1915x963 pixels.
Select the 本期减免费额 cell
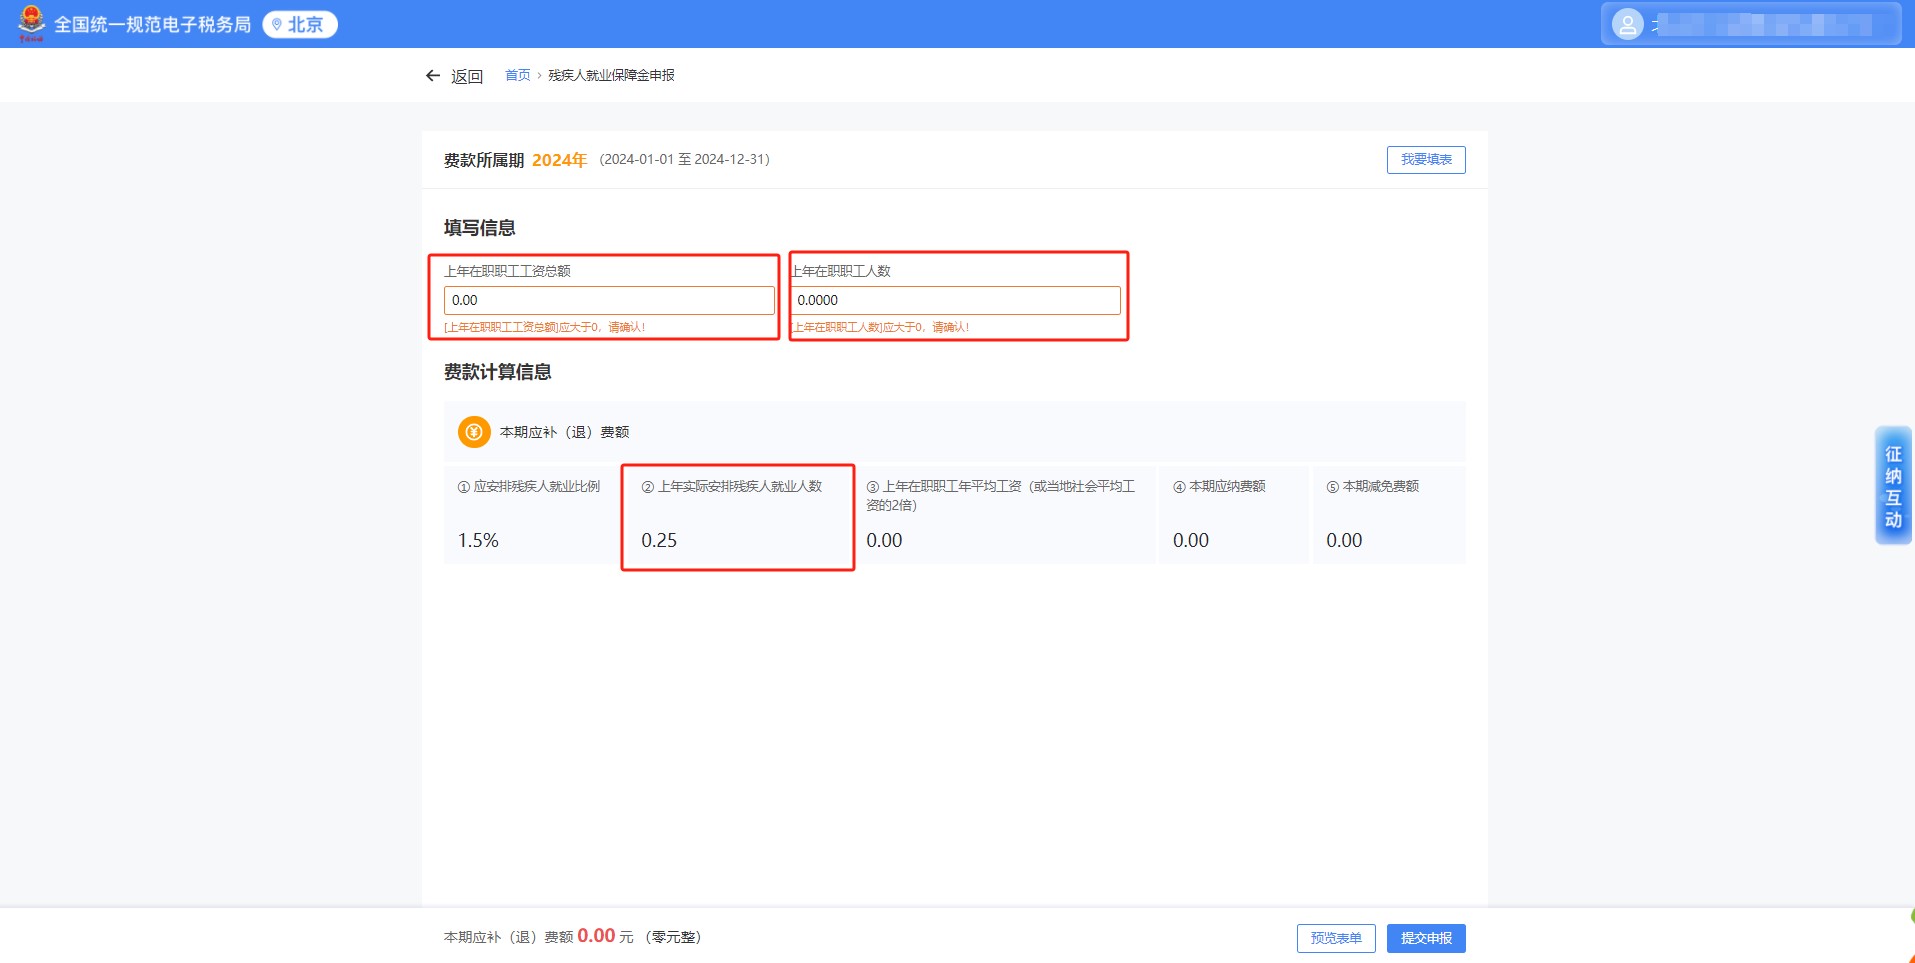(1388, 515)
